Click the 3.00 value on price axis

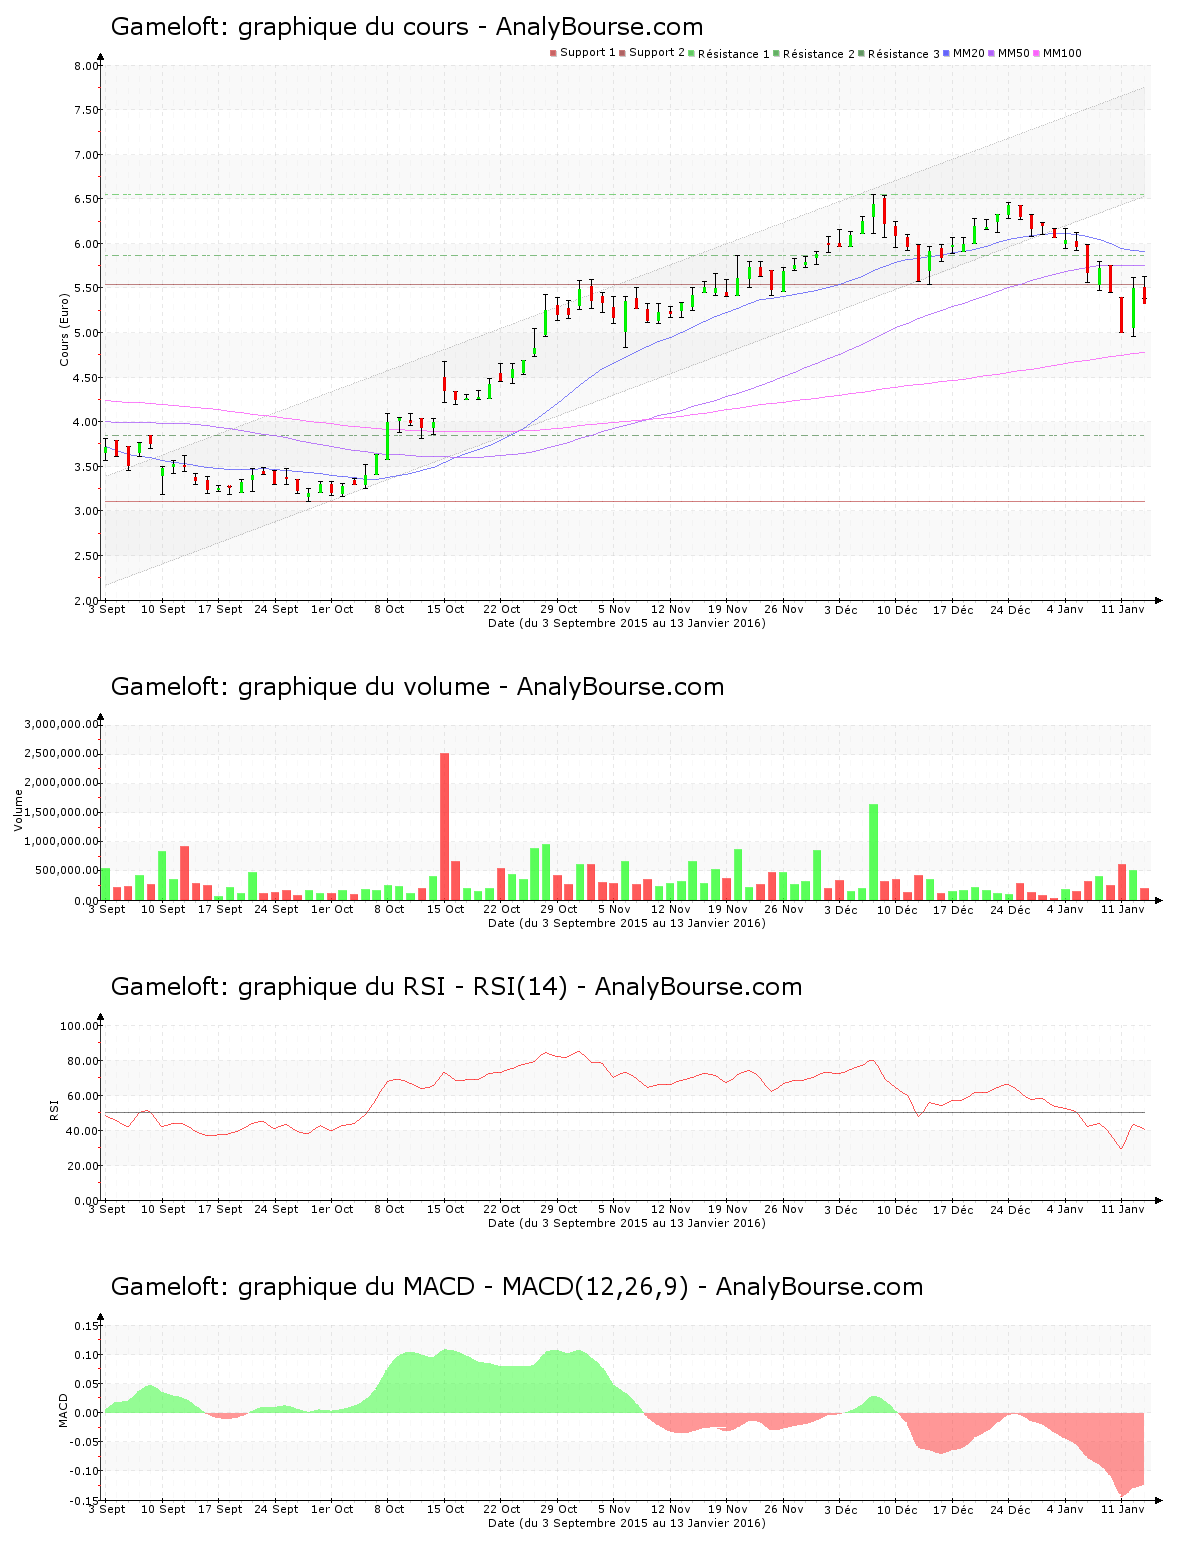point(87,511)
